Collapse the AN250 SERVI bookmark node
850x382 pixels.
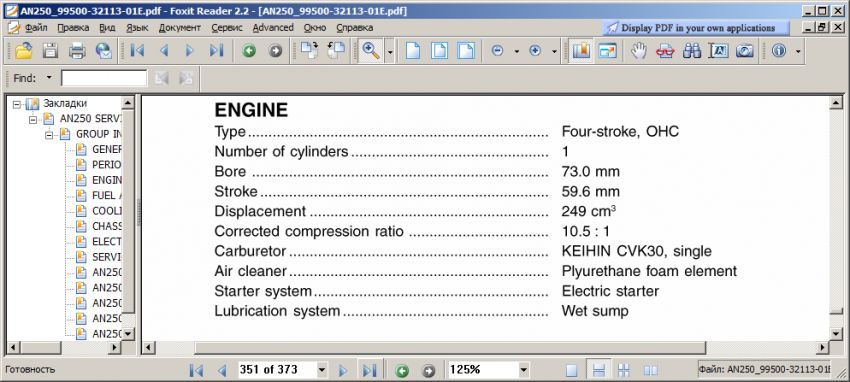coord(33,119)
